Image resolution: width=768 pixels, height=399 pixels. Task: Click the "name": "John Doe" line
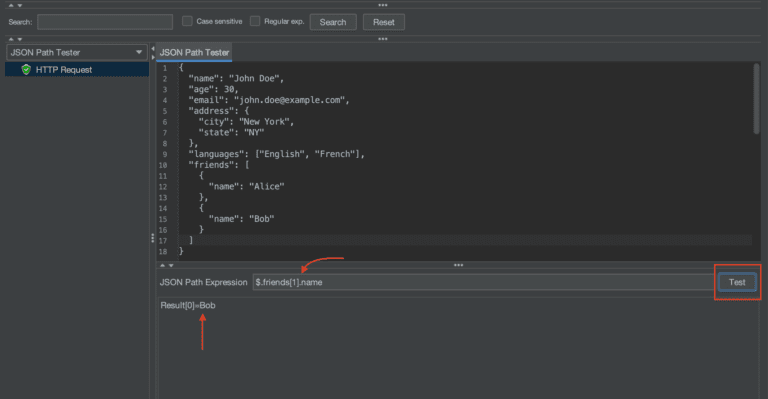(x=236, y=78)
